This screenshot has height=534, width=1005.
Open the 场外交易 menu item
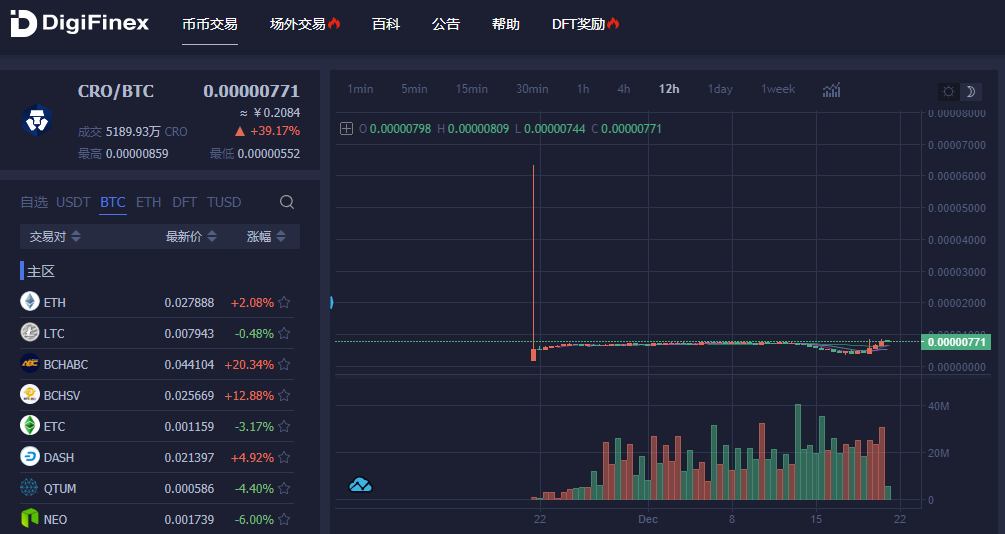[304, 23]
